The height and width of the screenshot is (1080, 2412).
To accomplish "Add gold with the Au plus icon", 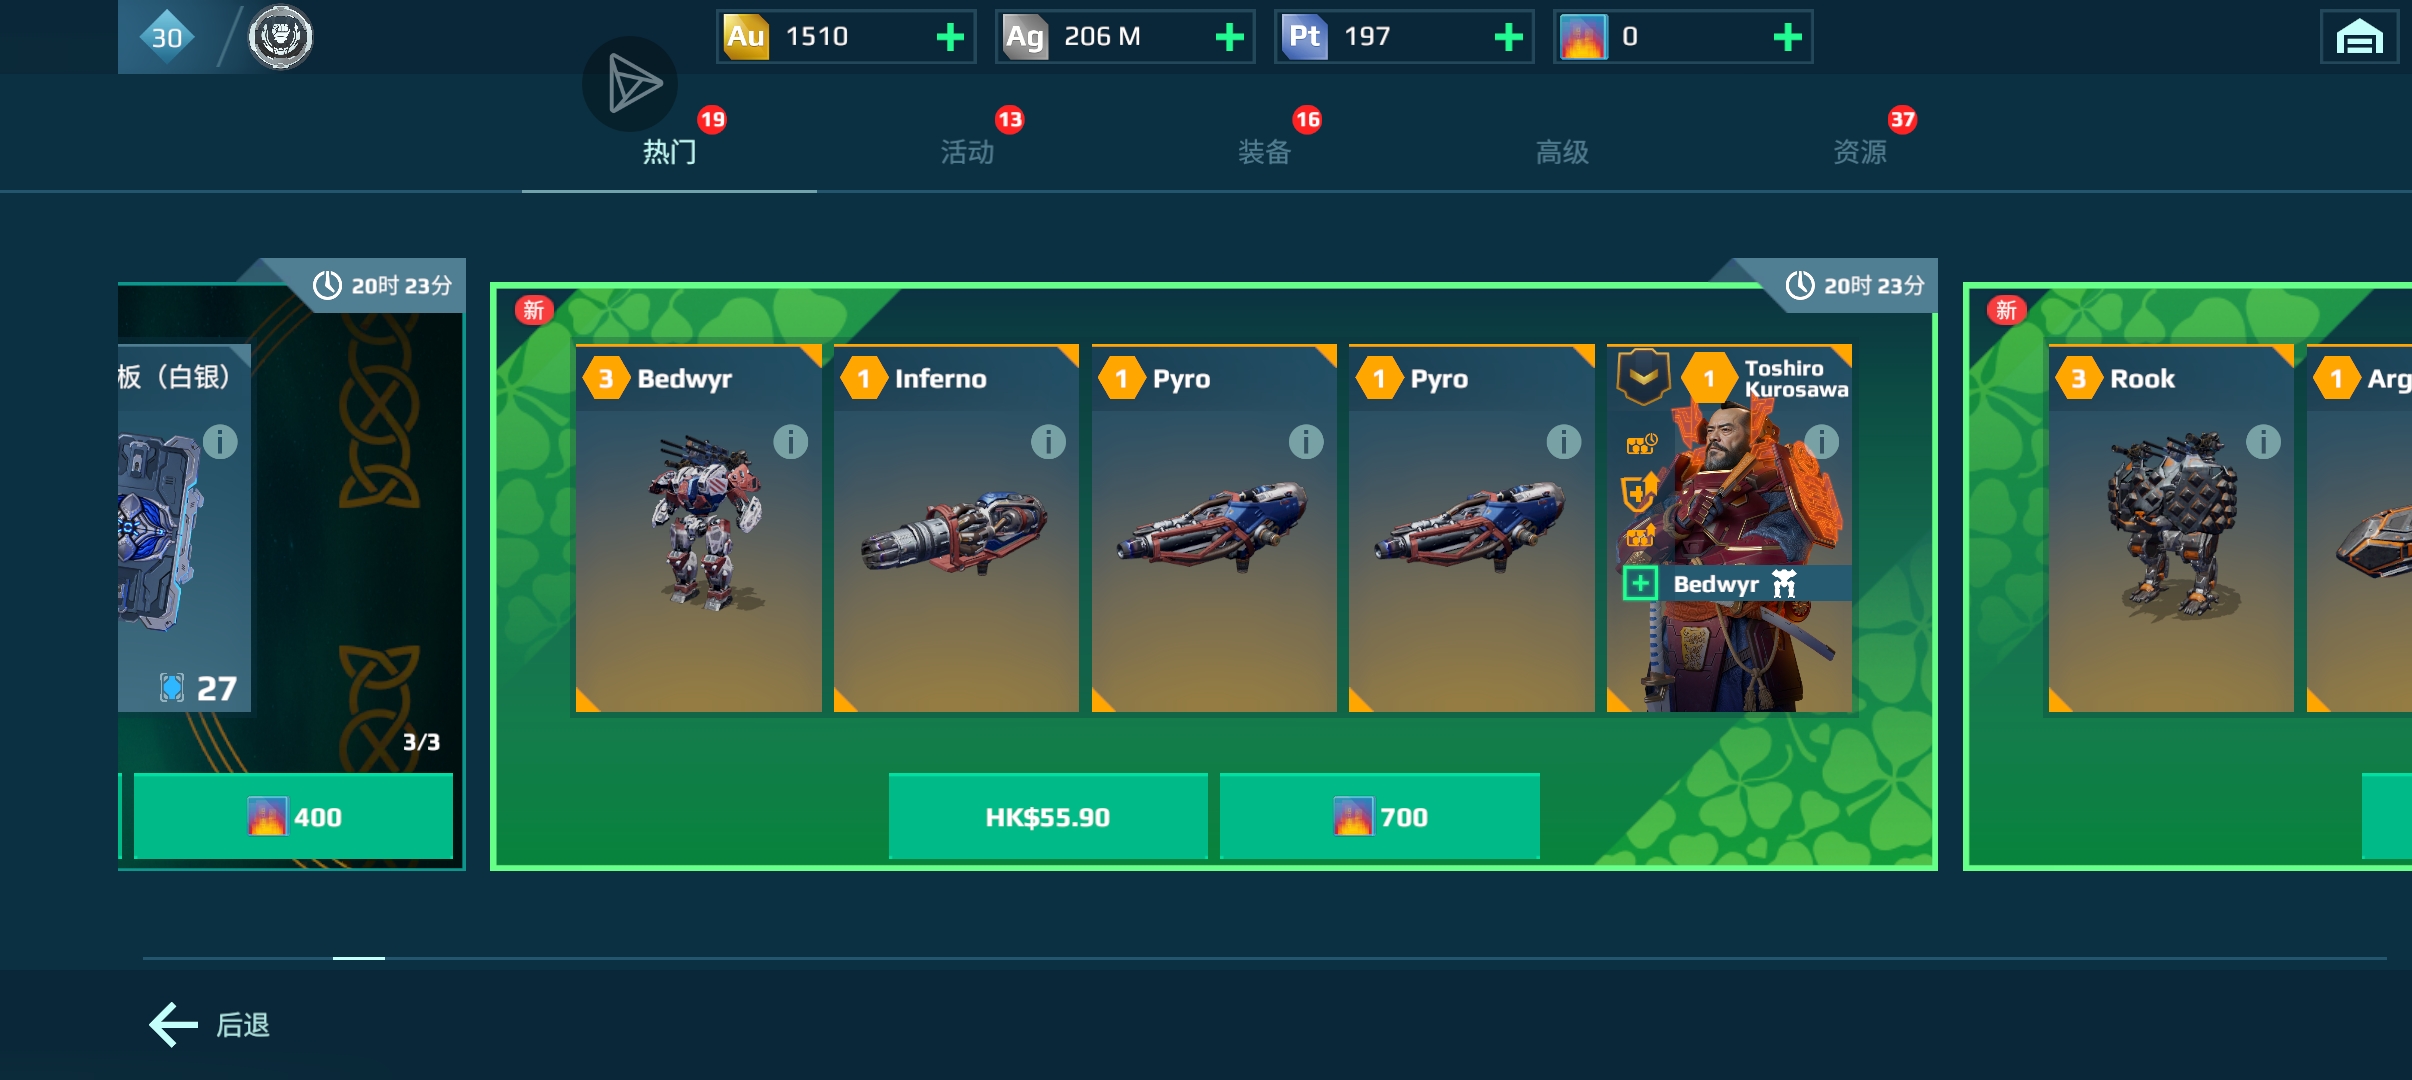I will coord(950,38).
